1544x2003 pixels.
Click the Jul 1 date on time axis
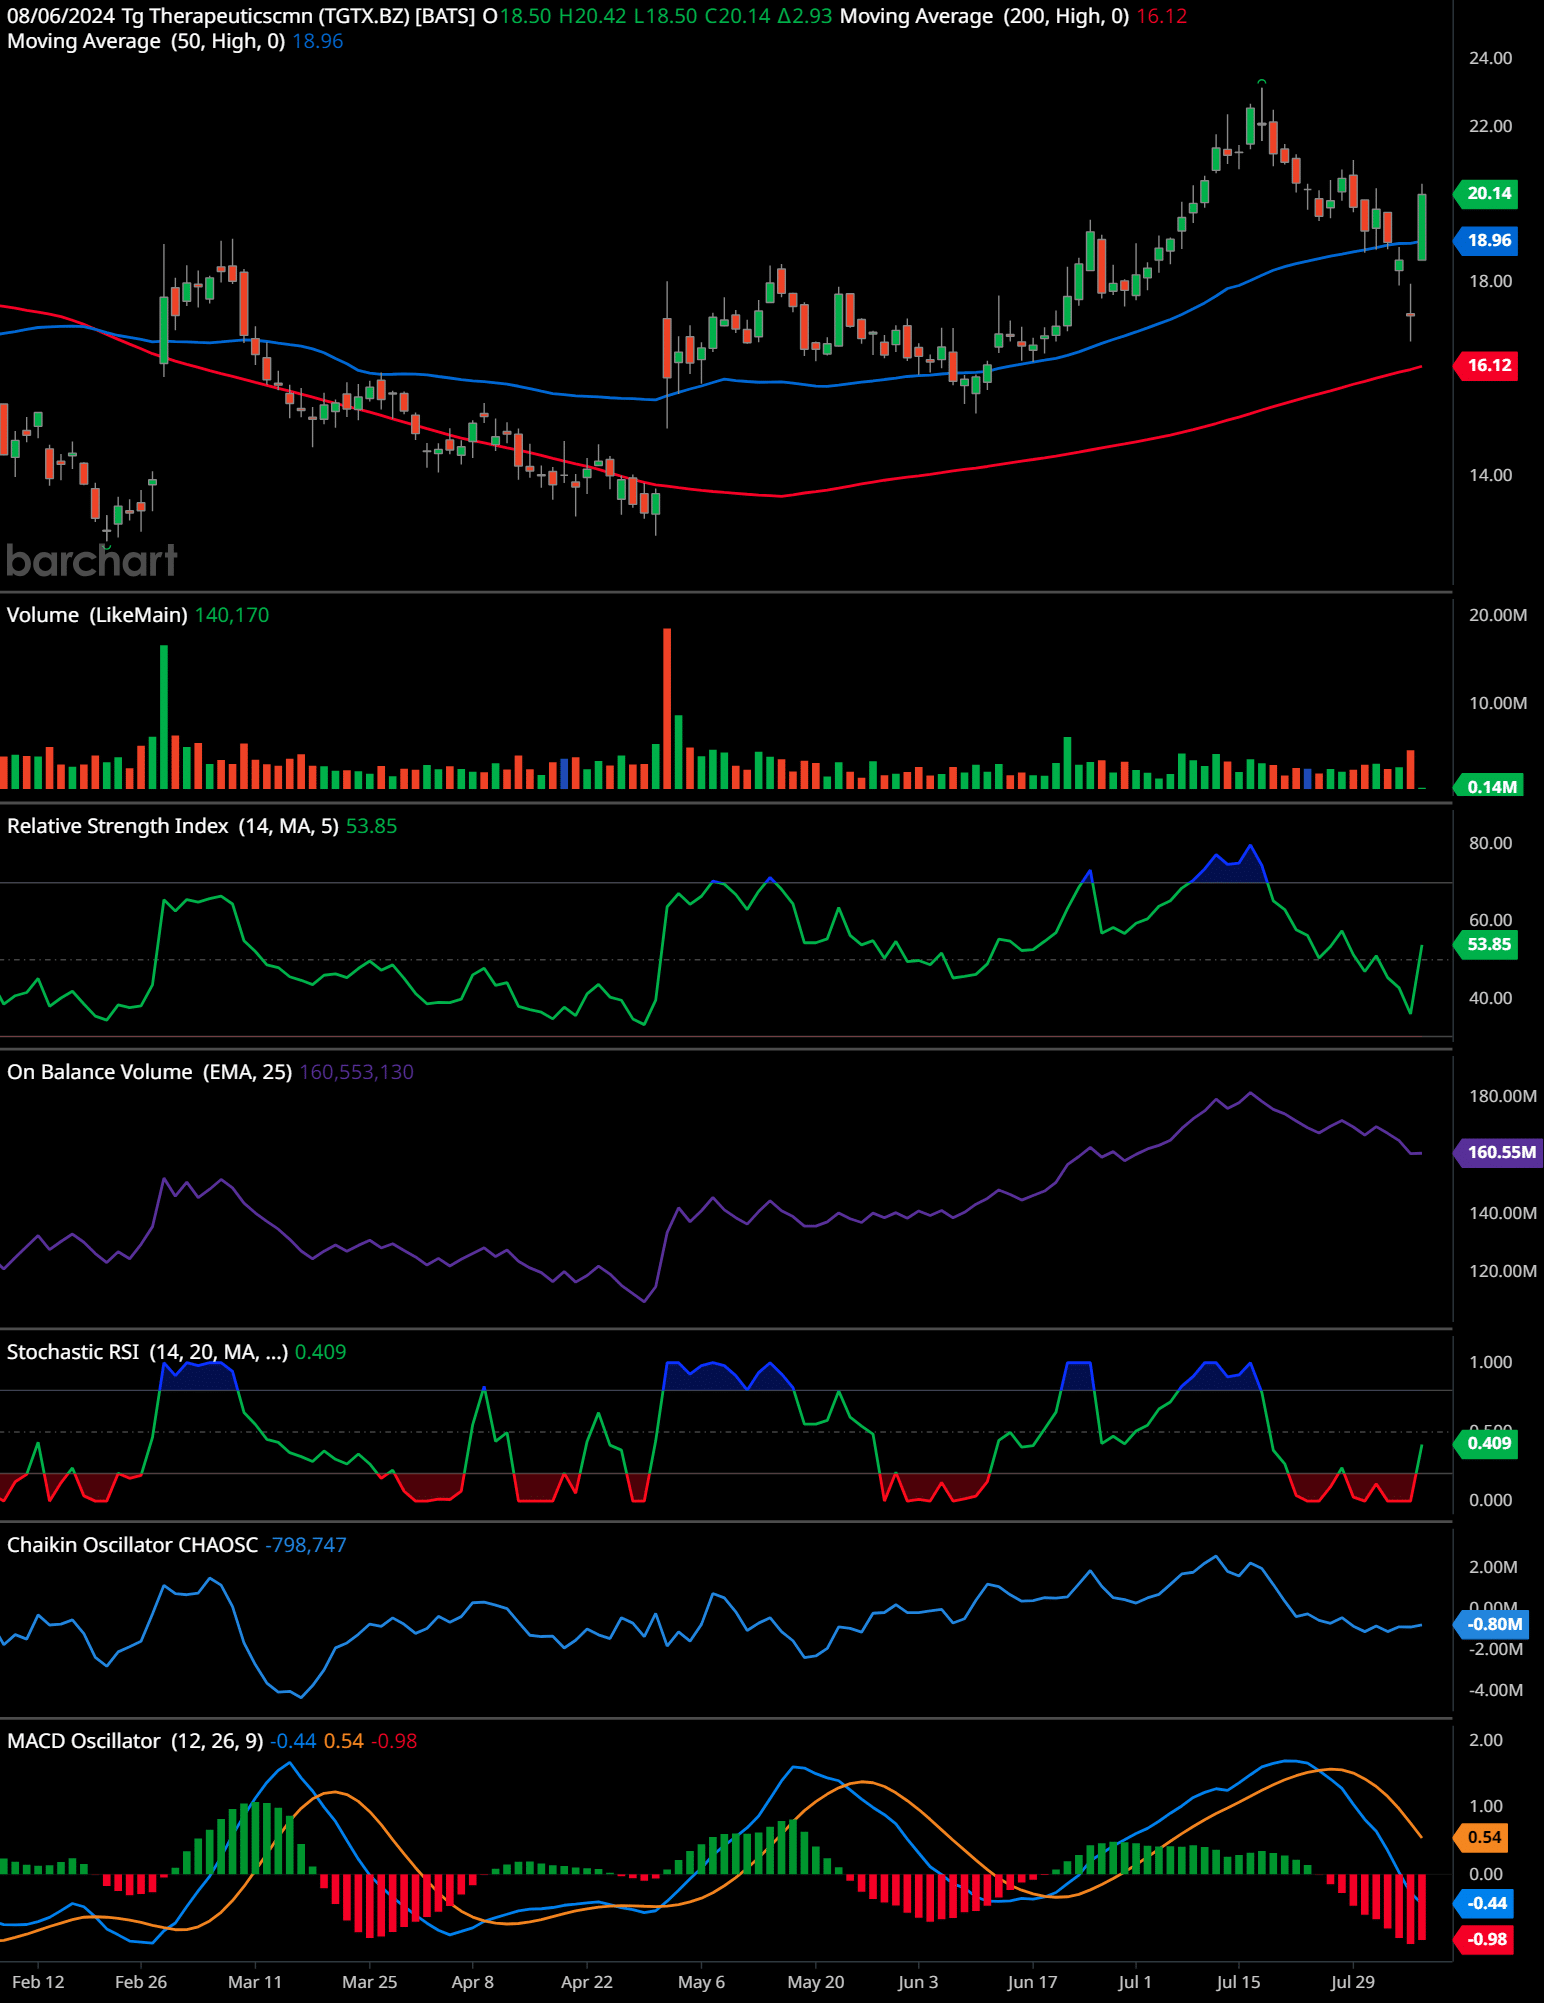point(1135,1982)
